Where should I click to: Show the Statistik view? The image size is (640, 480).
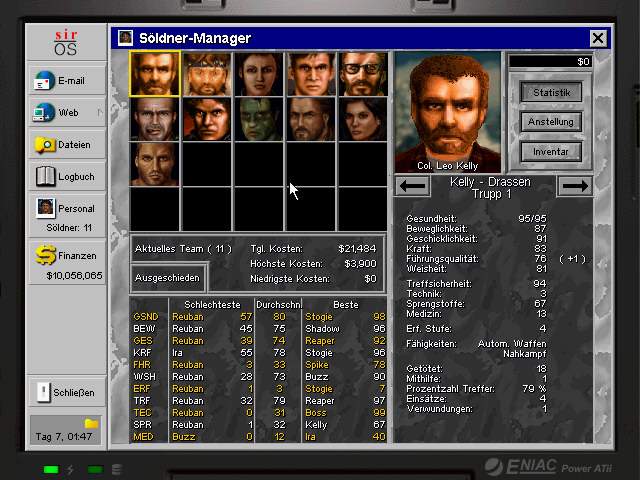(x=551, y=93)
